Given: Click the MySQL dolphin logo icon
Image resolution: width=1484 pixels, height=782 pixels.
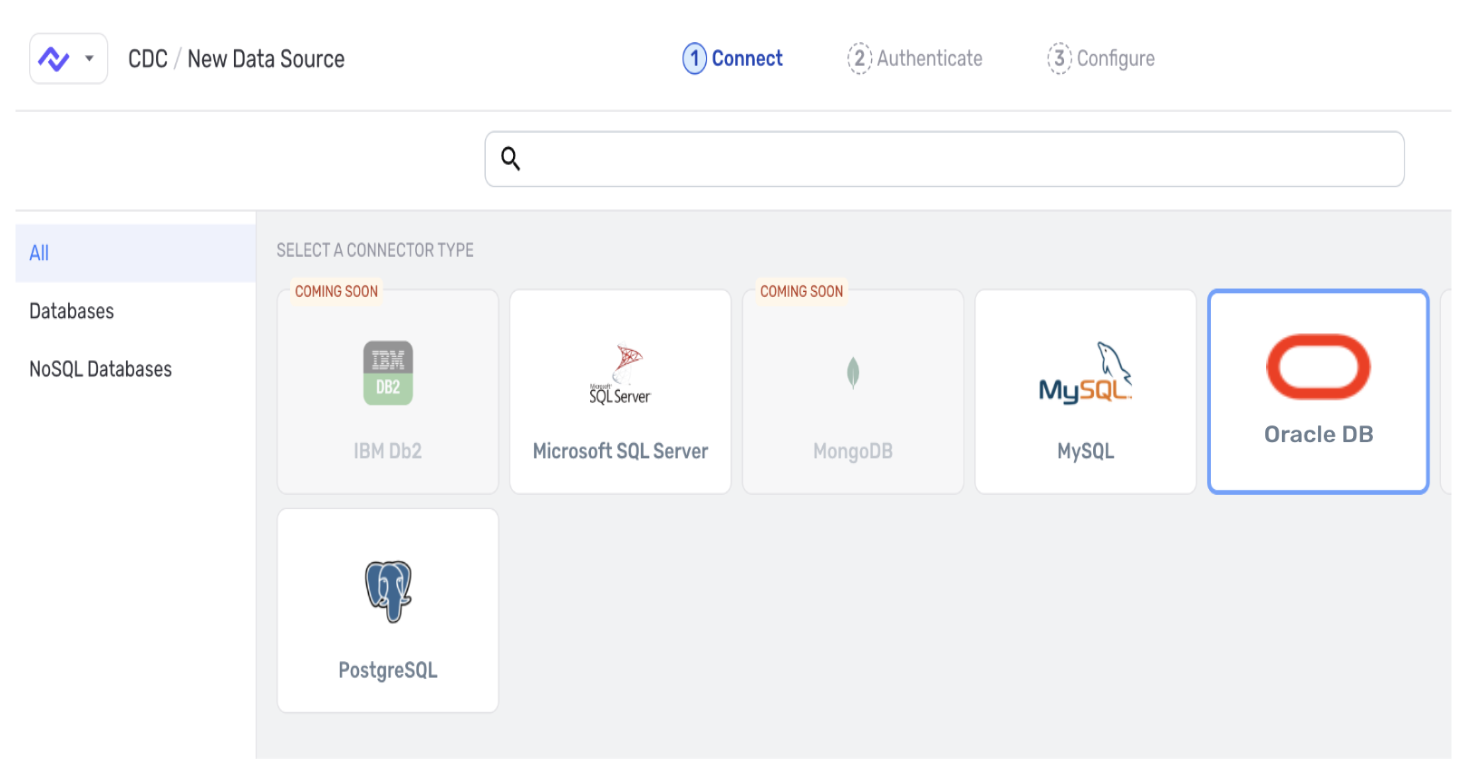Looking at the screenshot, I should click(x=1086, y=372).
